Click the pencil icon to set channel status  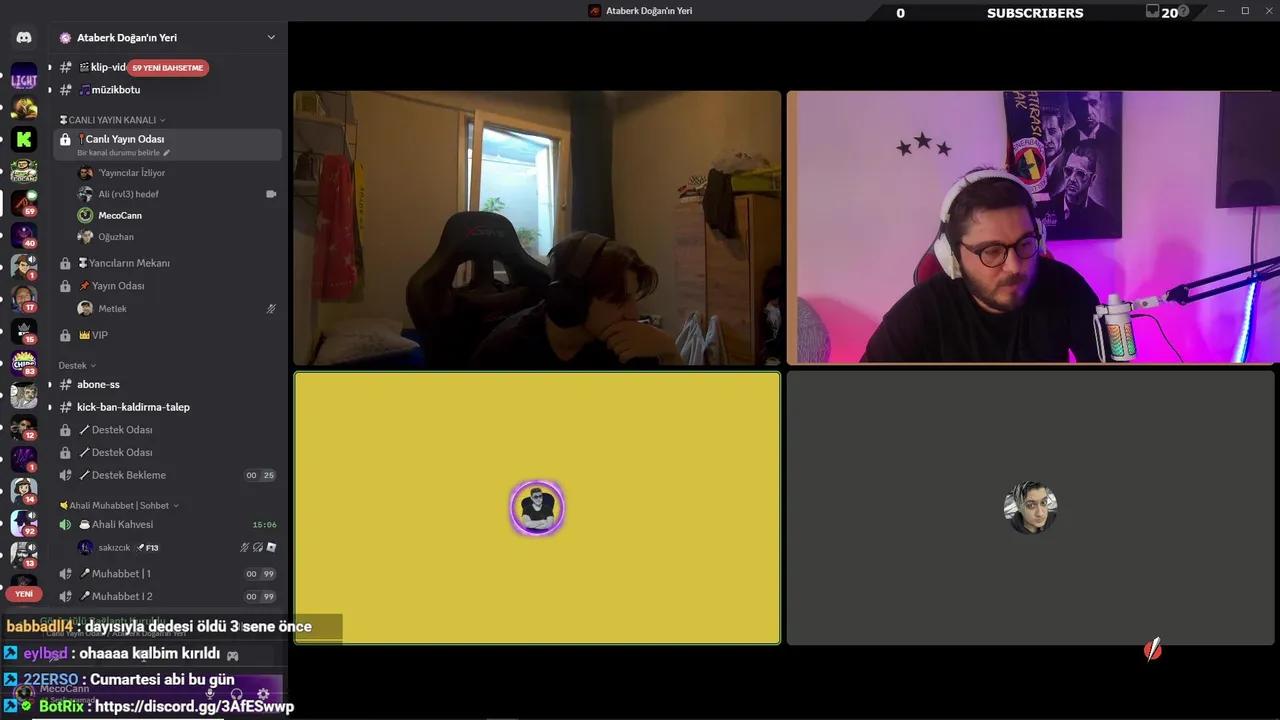click(167, 153)
